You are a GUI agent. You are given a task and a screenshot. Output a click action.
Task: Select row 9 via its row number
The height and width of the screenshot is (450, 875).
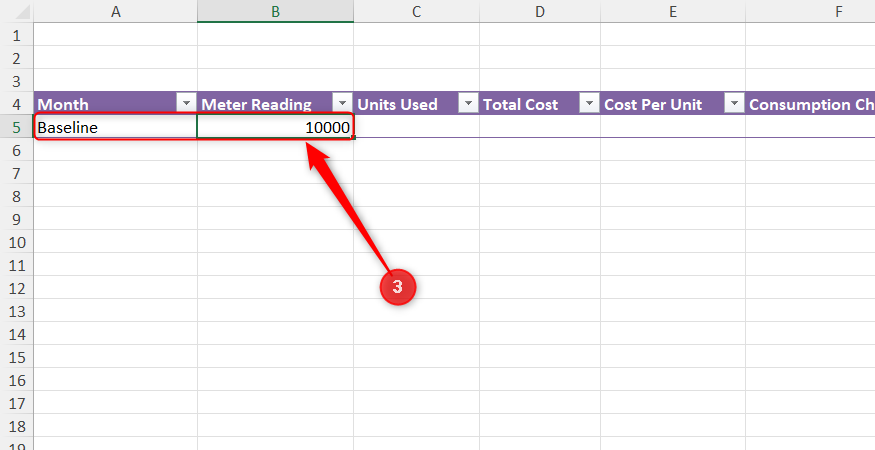[x=17, y=218]
